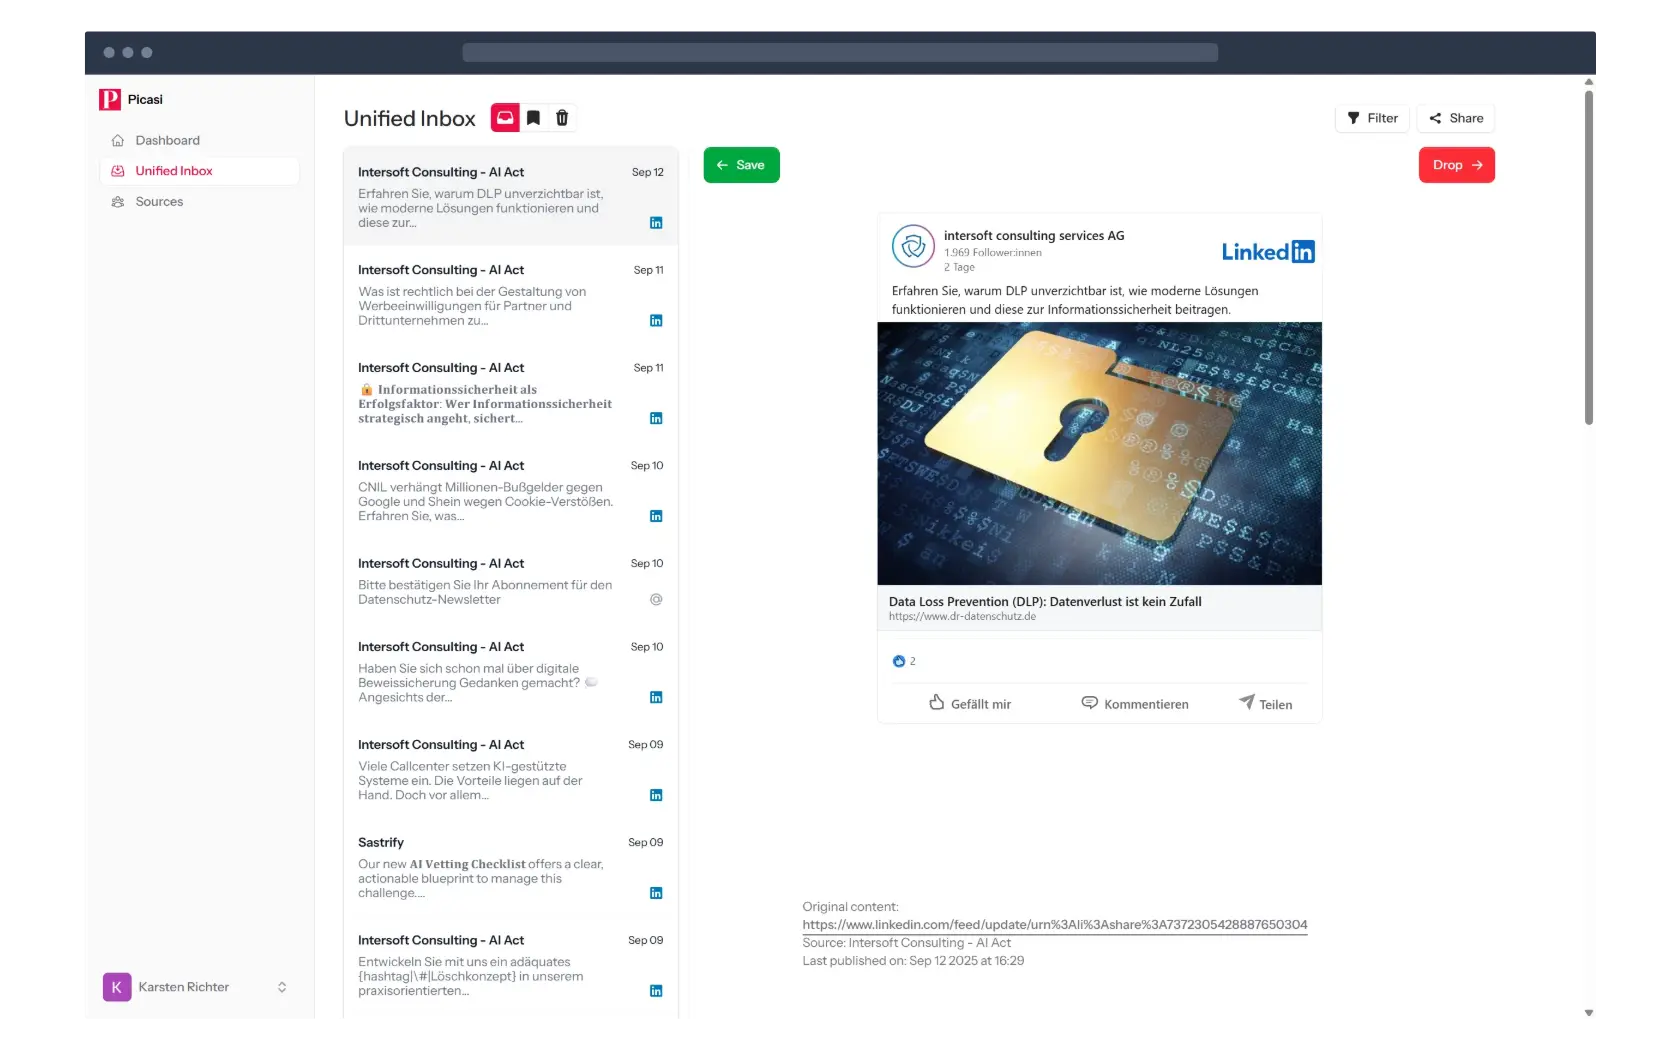Open Informationssicherheit als Erfolgsfaktor message
The image size is (1680, 1050).
(510, 393)
